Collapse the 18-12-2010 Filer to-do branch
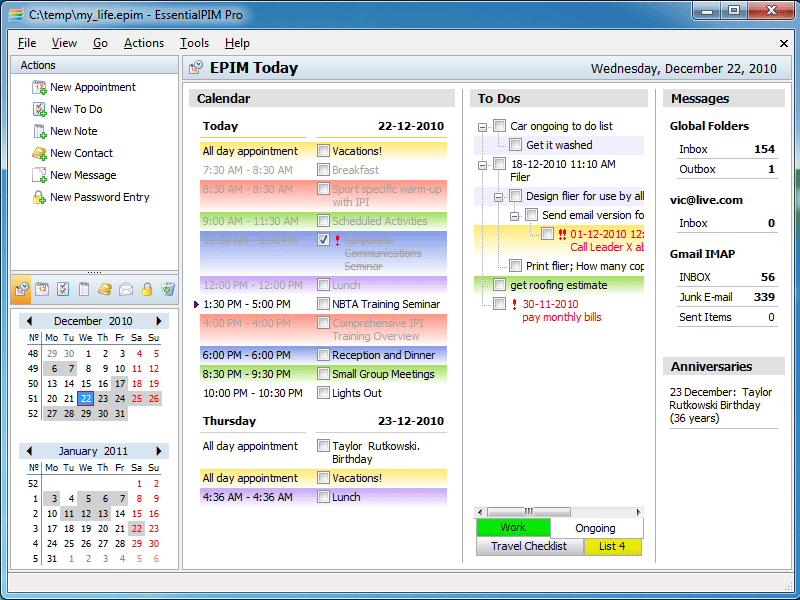The image size is (800, 600). (x=482, y=165)
